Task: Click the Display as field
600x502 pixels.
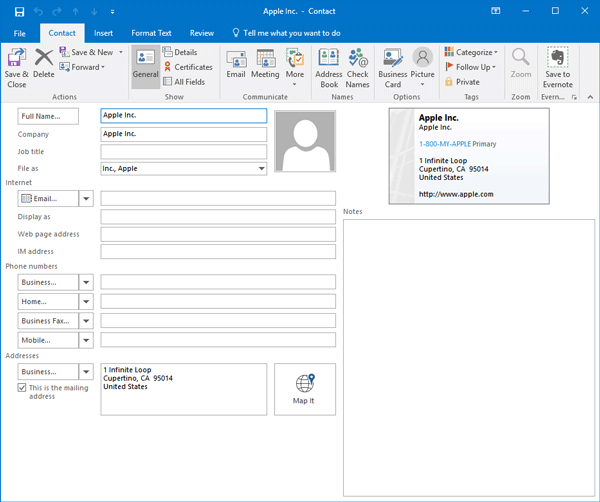Action: [x=218, y=217]
